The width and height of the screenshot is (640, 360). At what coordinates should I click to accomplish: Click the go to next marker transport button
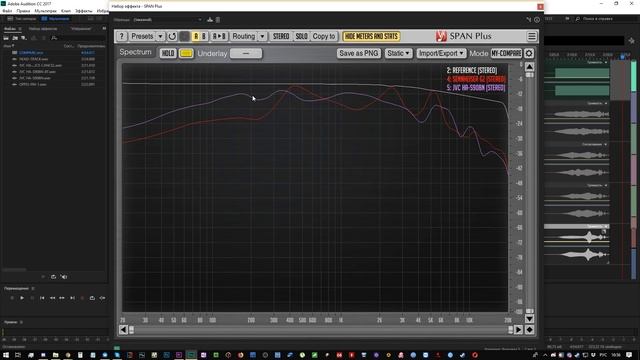point(72,298)
